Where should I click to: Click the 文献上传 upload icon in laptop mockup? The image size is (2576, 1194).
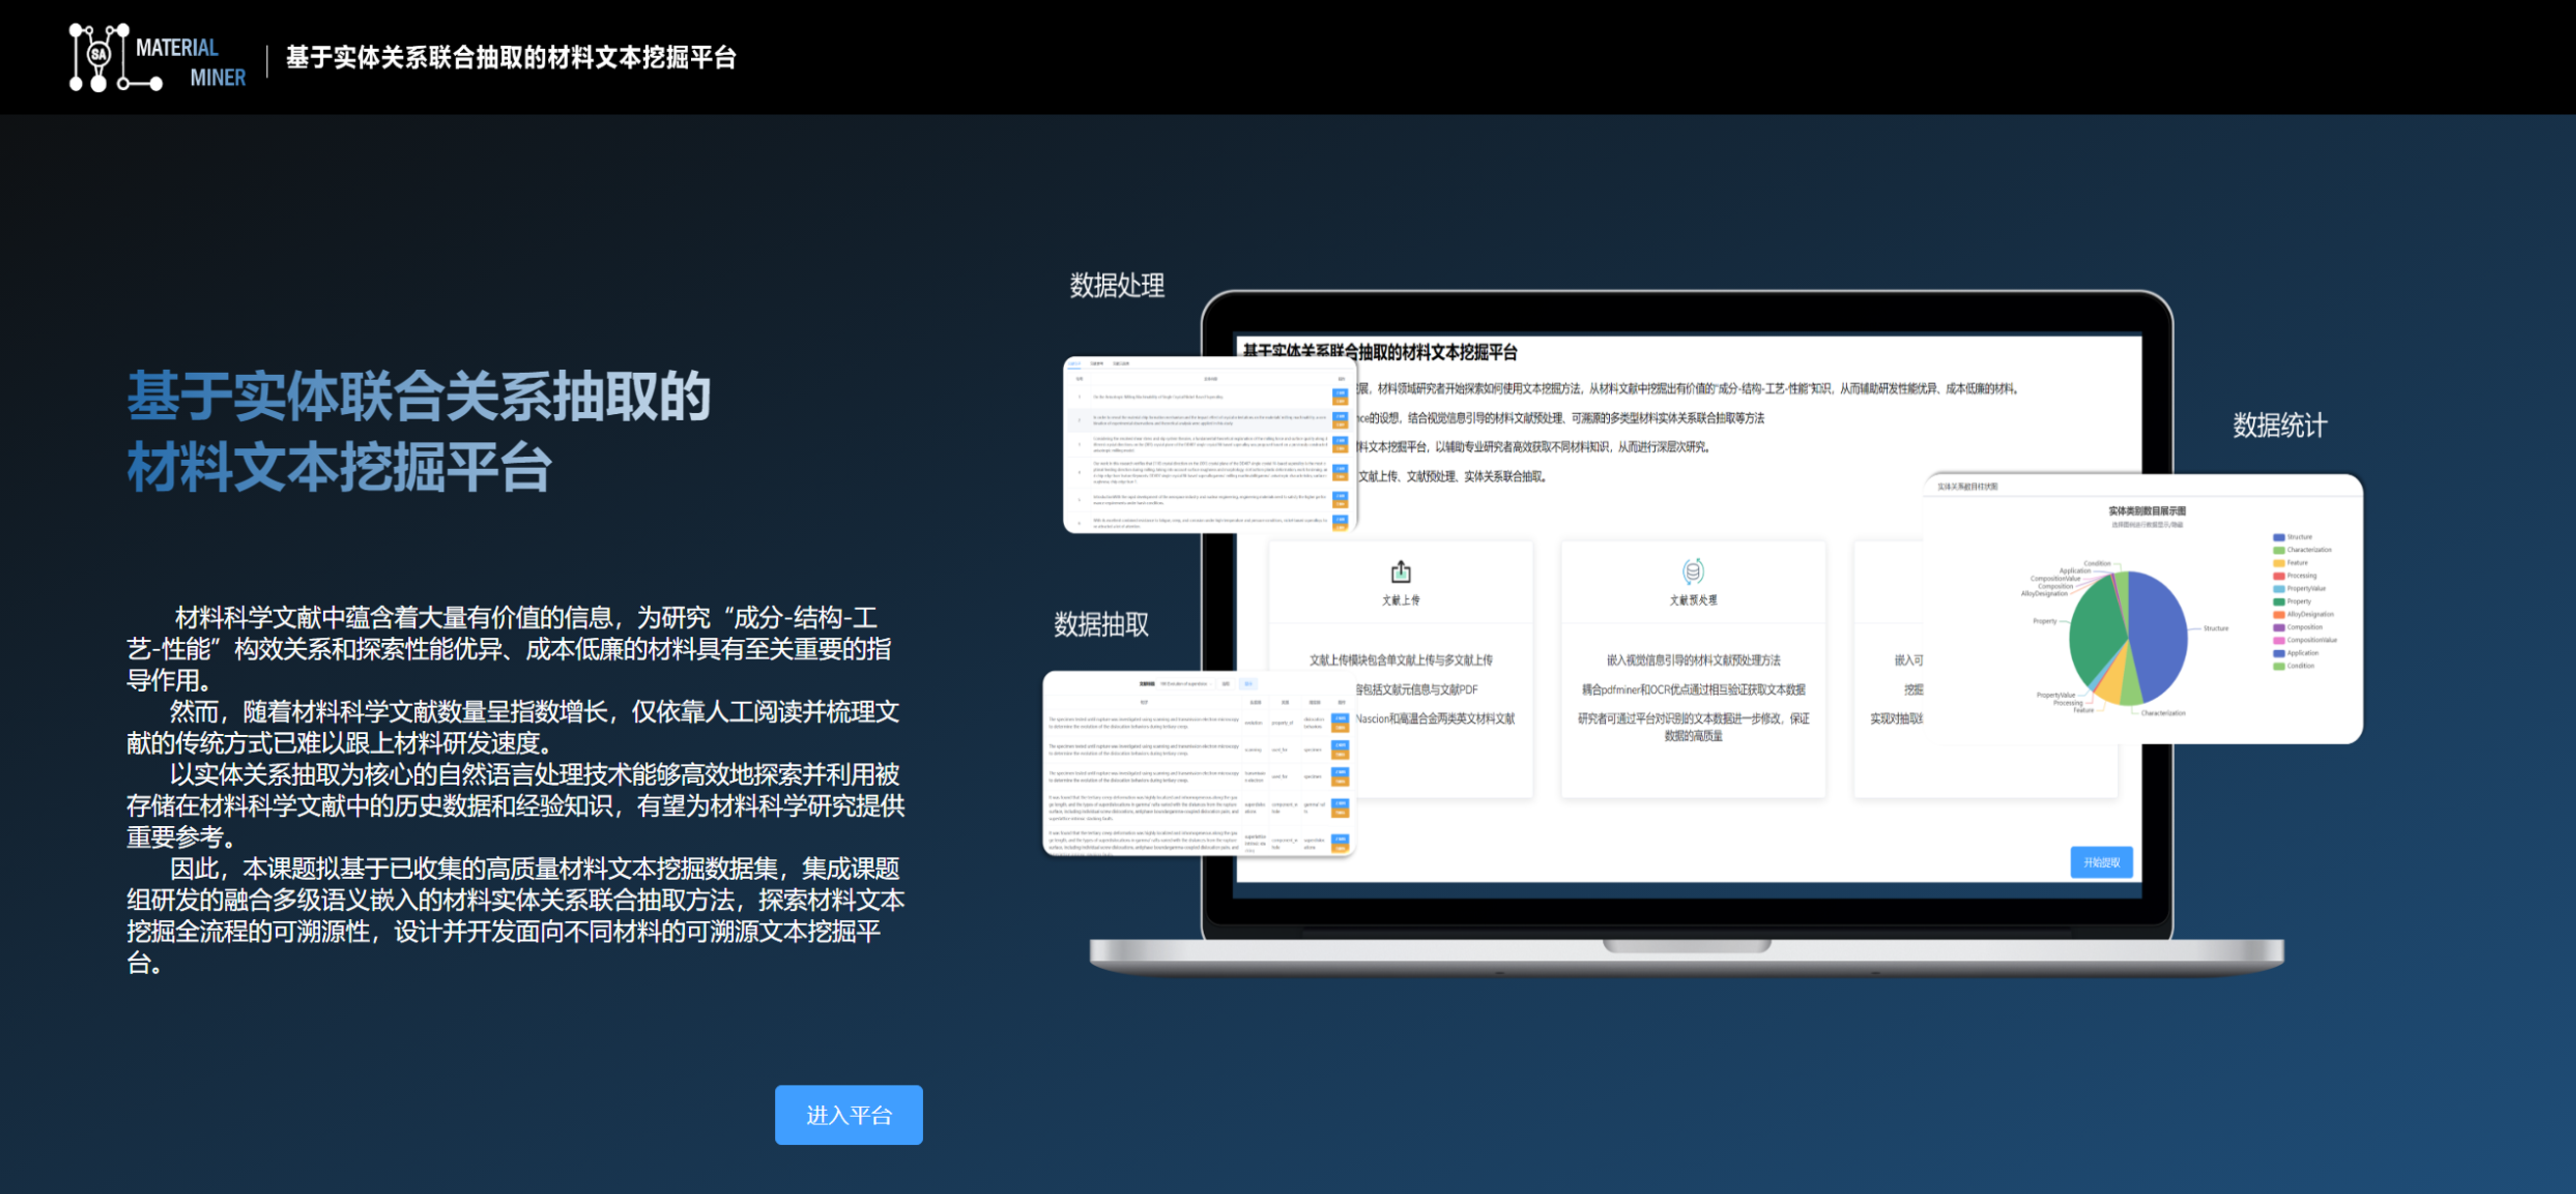pos(1400,571)
